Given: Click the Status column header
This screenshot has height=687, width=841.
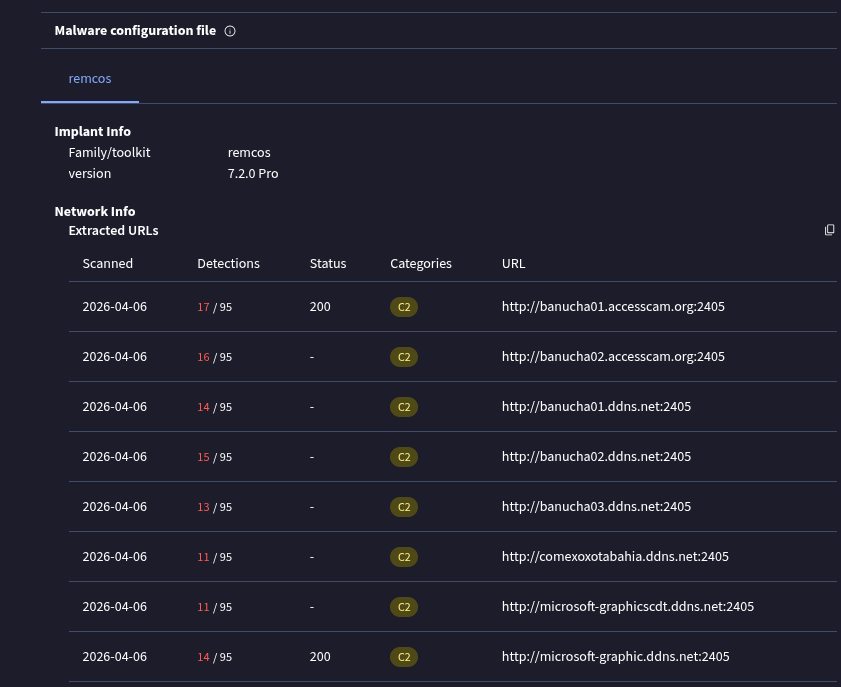Looking at the screenshot, I should click(328, 263).
